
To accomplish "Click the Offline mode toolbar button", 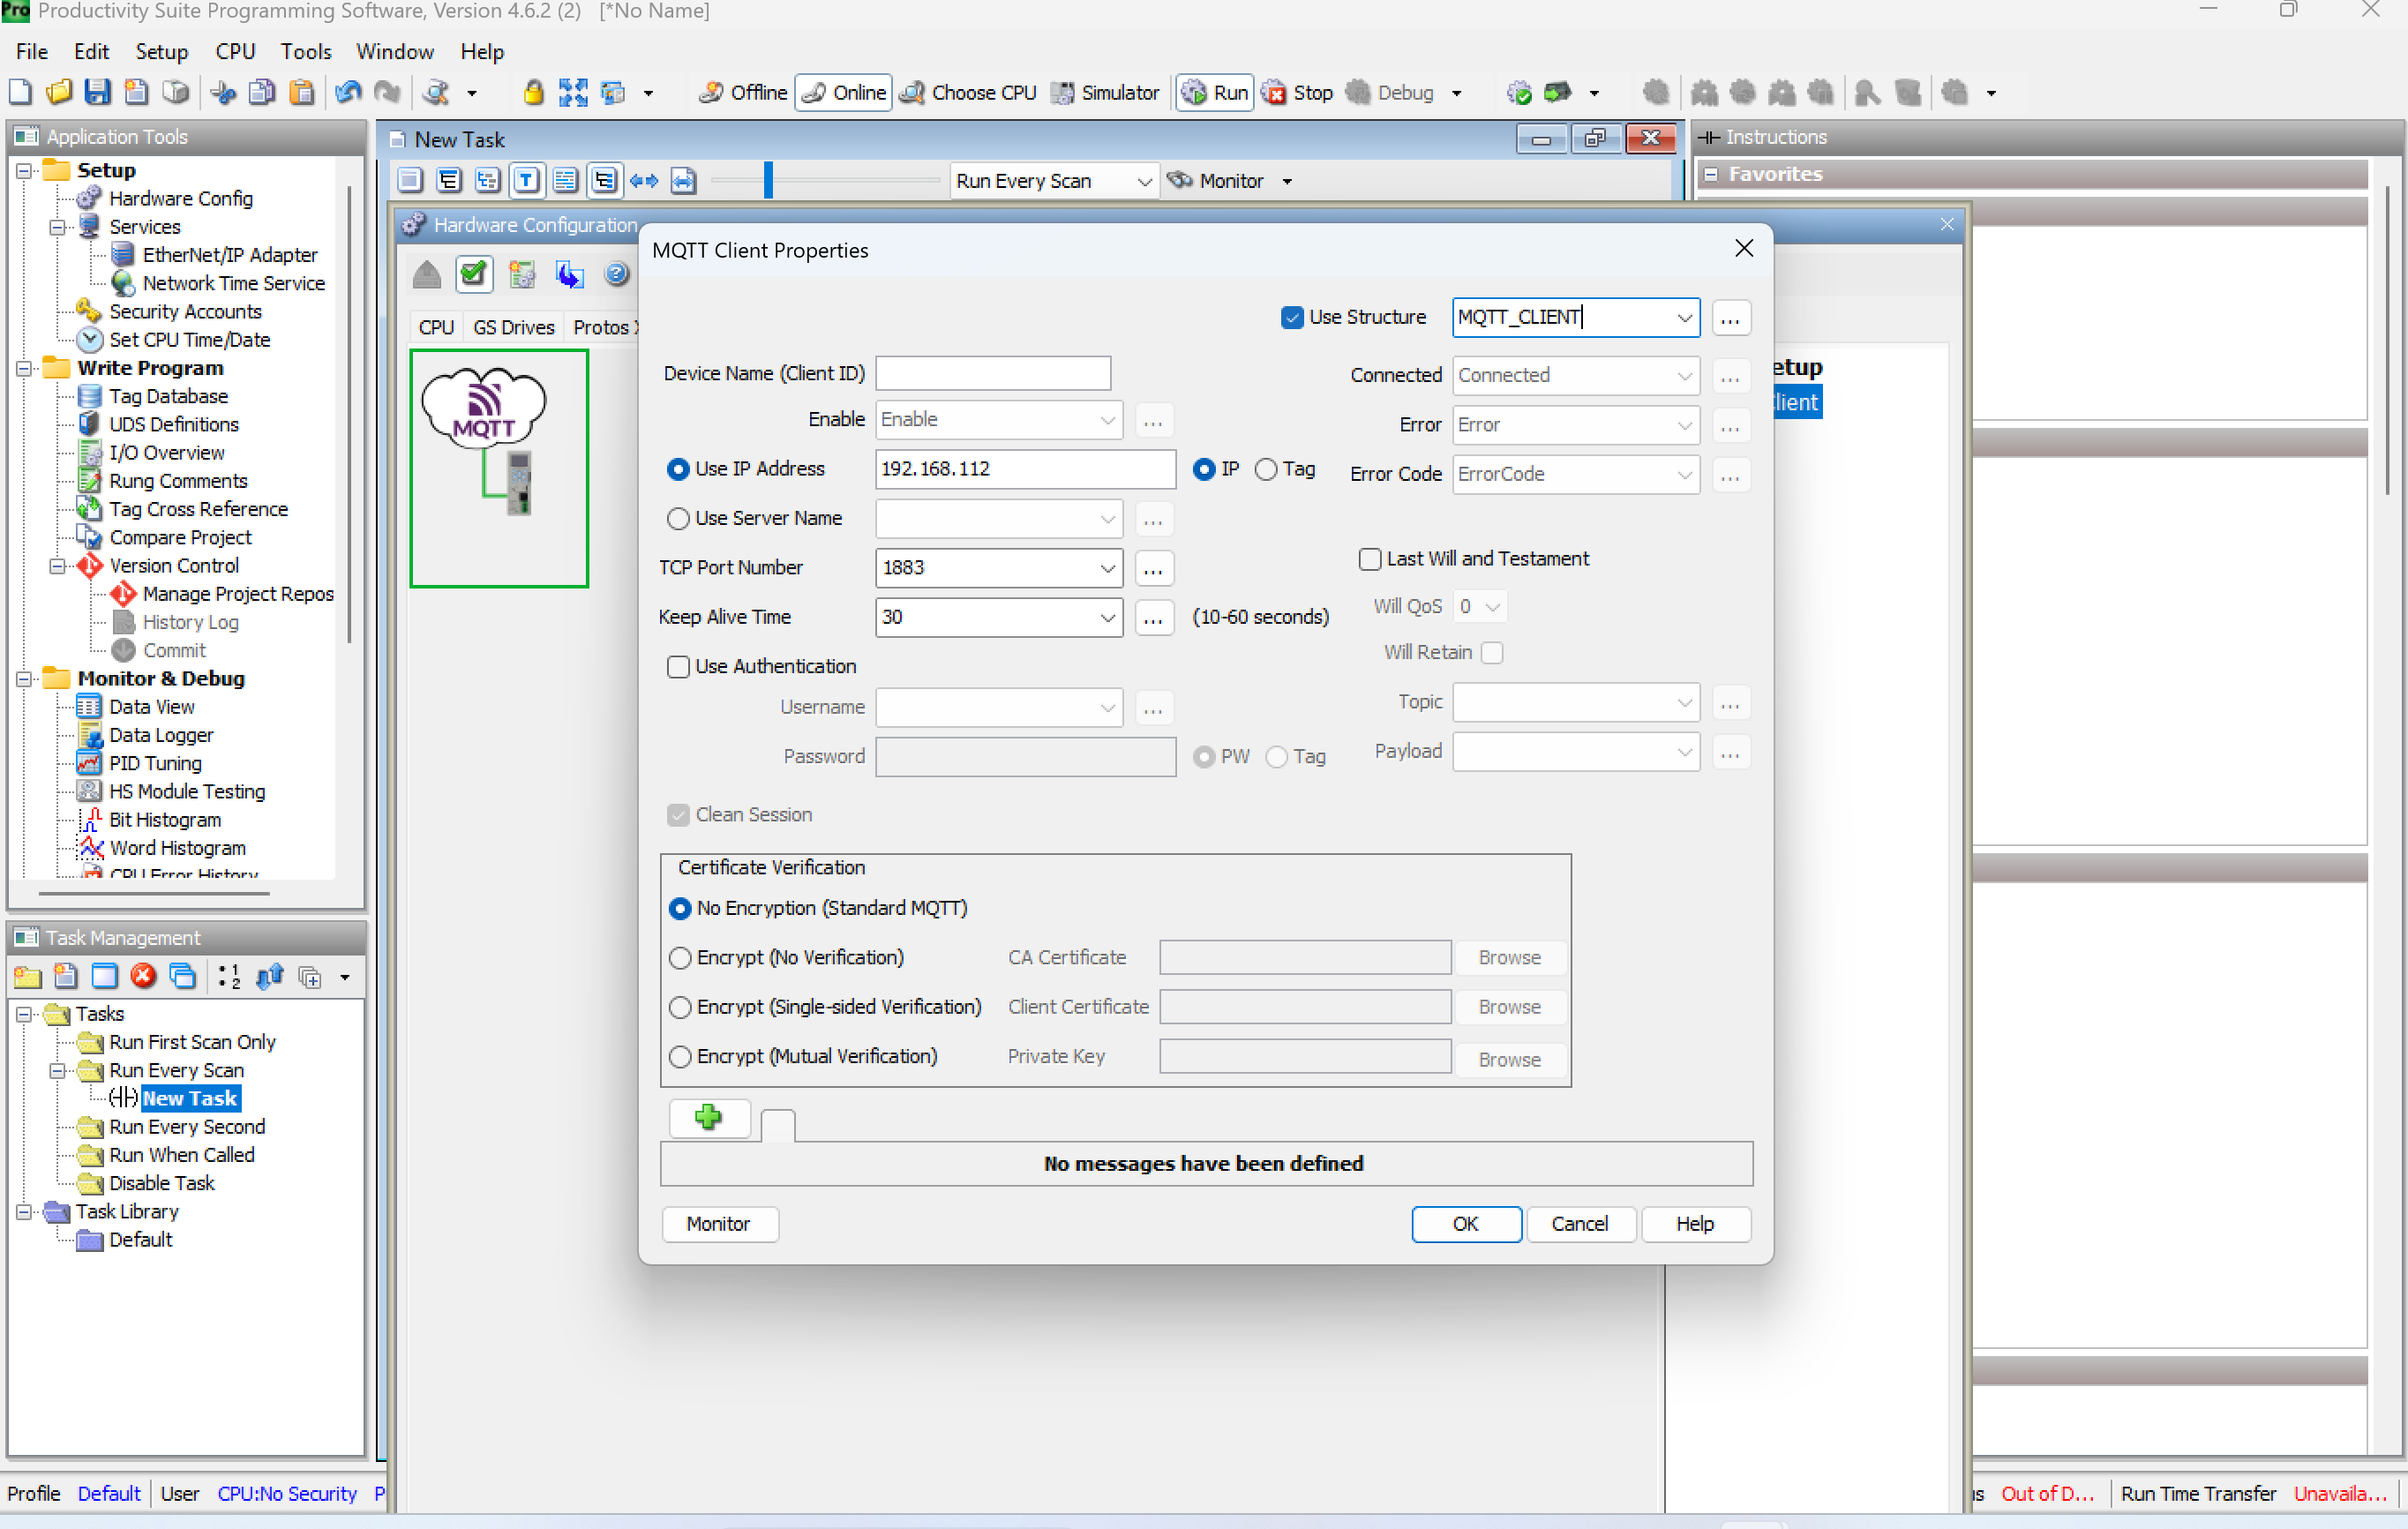I will point(743,93).
